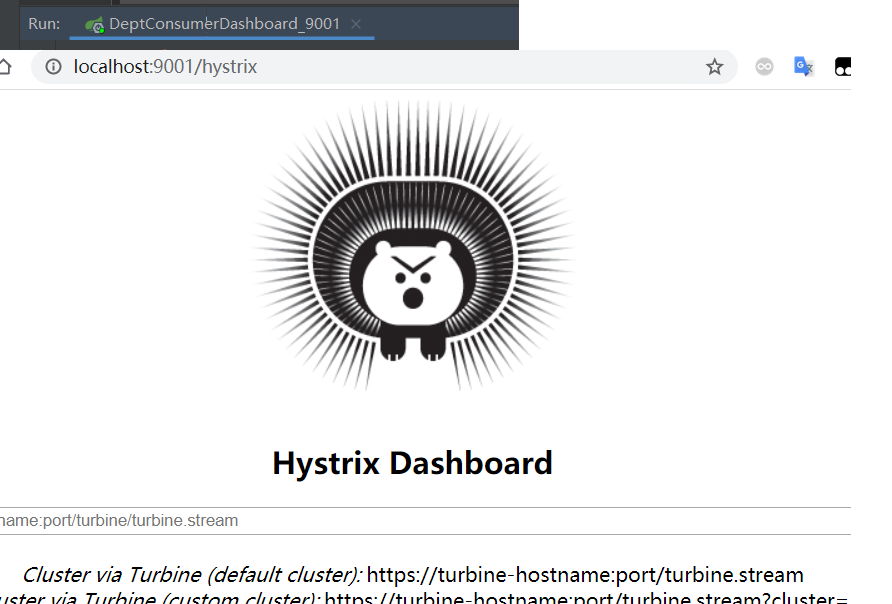
Task: Click the address bar showing localhost:9001/hystrix
Action: pos(385,67)
